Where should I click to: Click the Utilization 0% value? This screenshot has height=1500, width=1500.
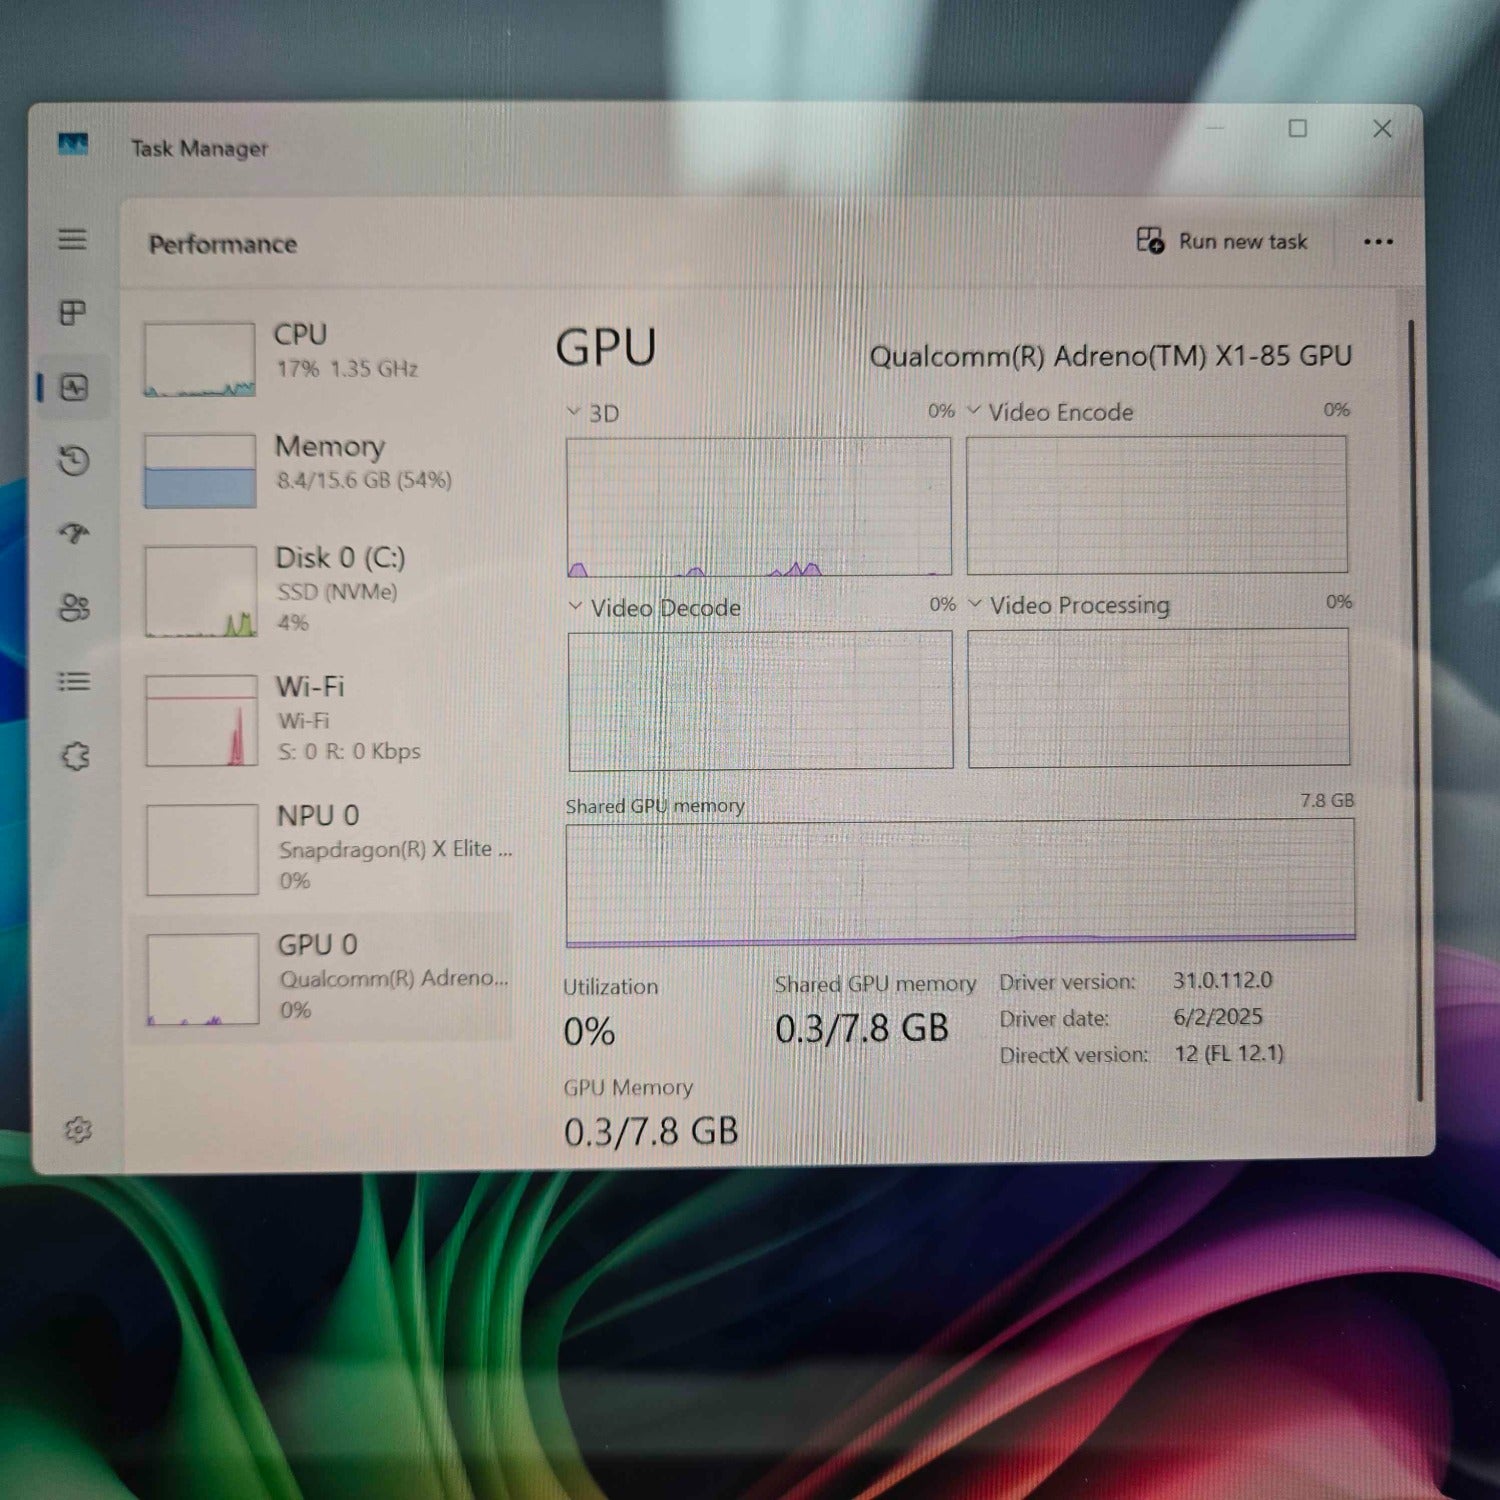(x=589, y=1031)
